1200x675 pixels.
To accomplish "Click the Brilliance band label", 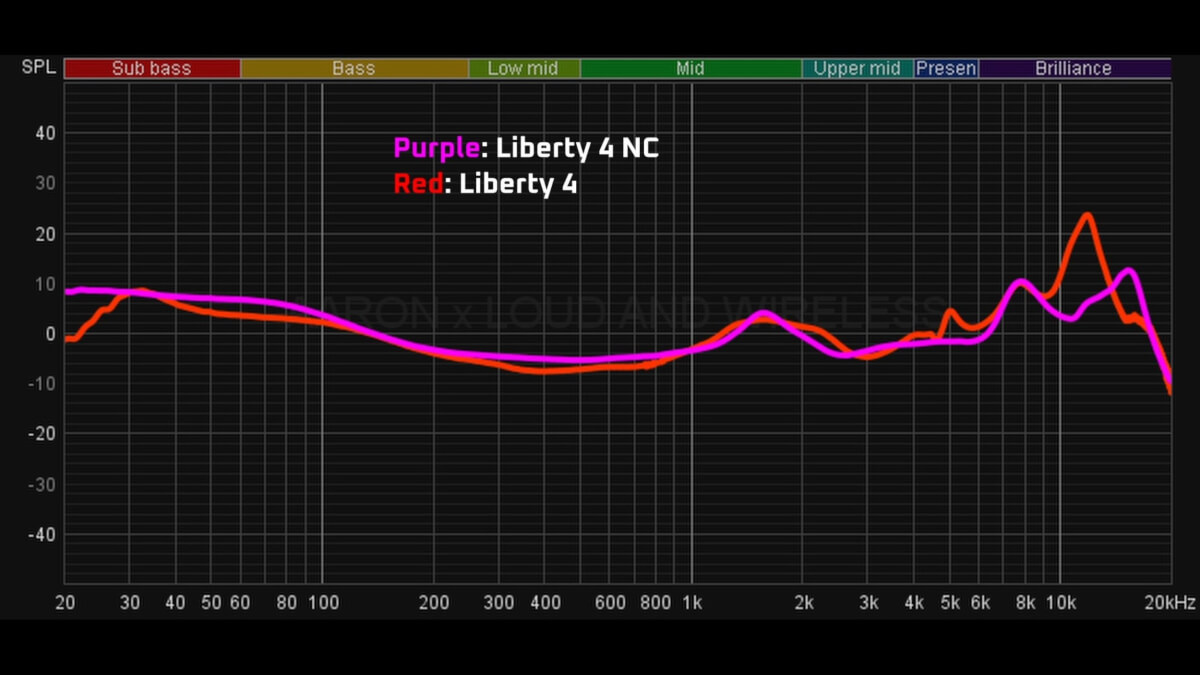I will coord(1074,69).
